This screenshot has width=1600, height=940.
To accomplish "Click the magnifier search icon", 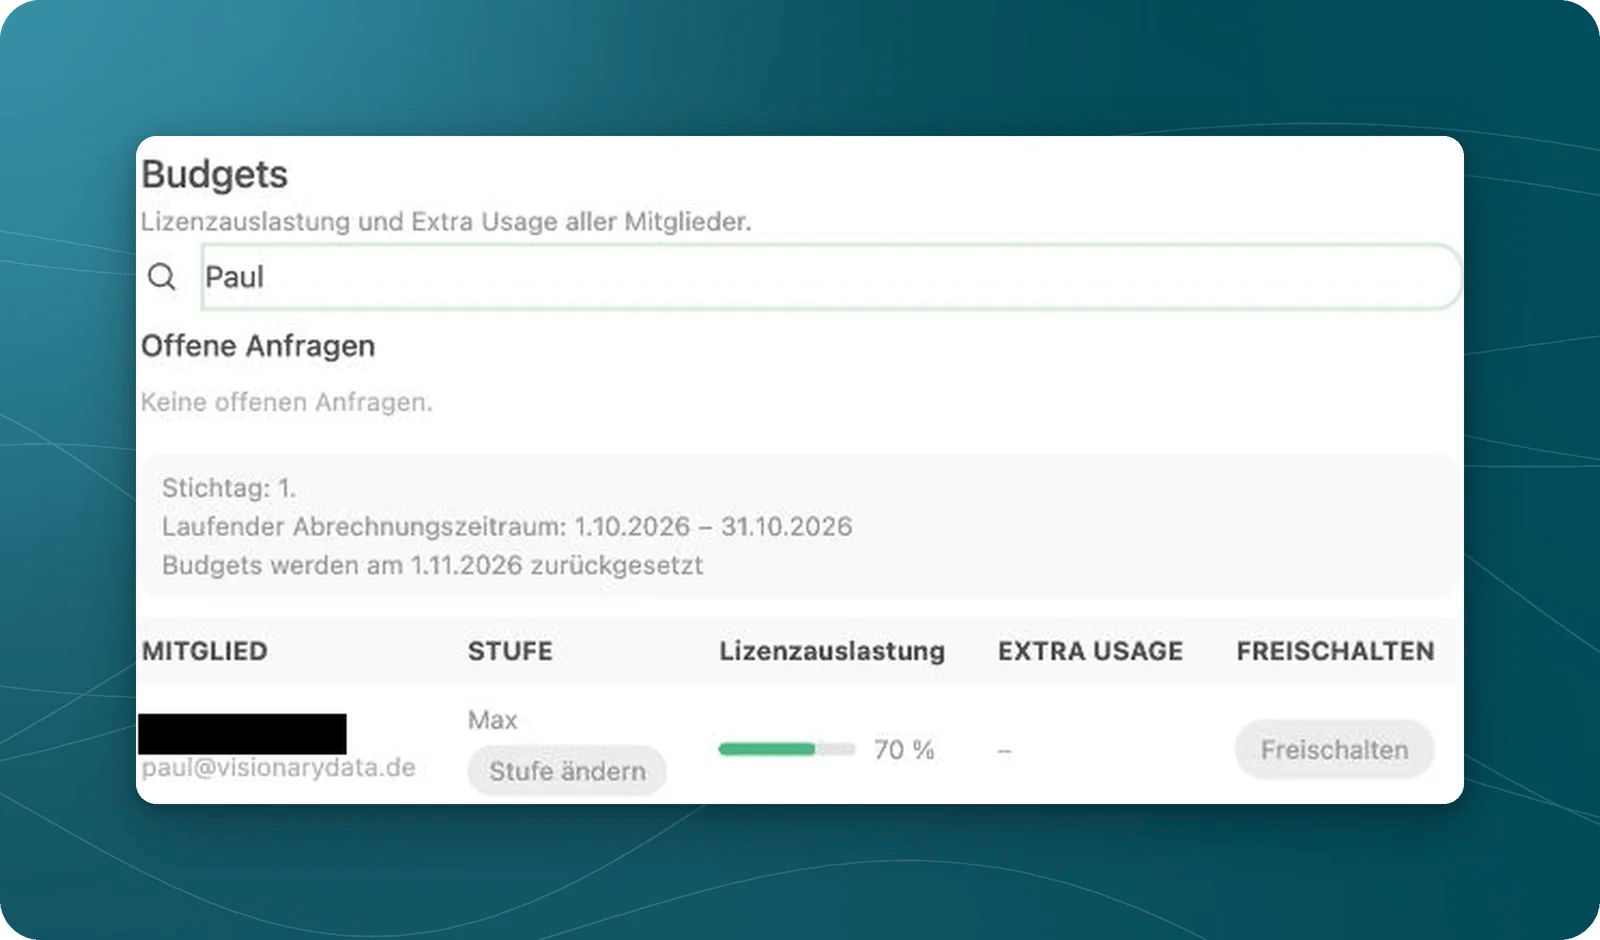I will click(162, 277).
